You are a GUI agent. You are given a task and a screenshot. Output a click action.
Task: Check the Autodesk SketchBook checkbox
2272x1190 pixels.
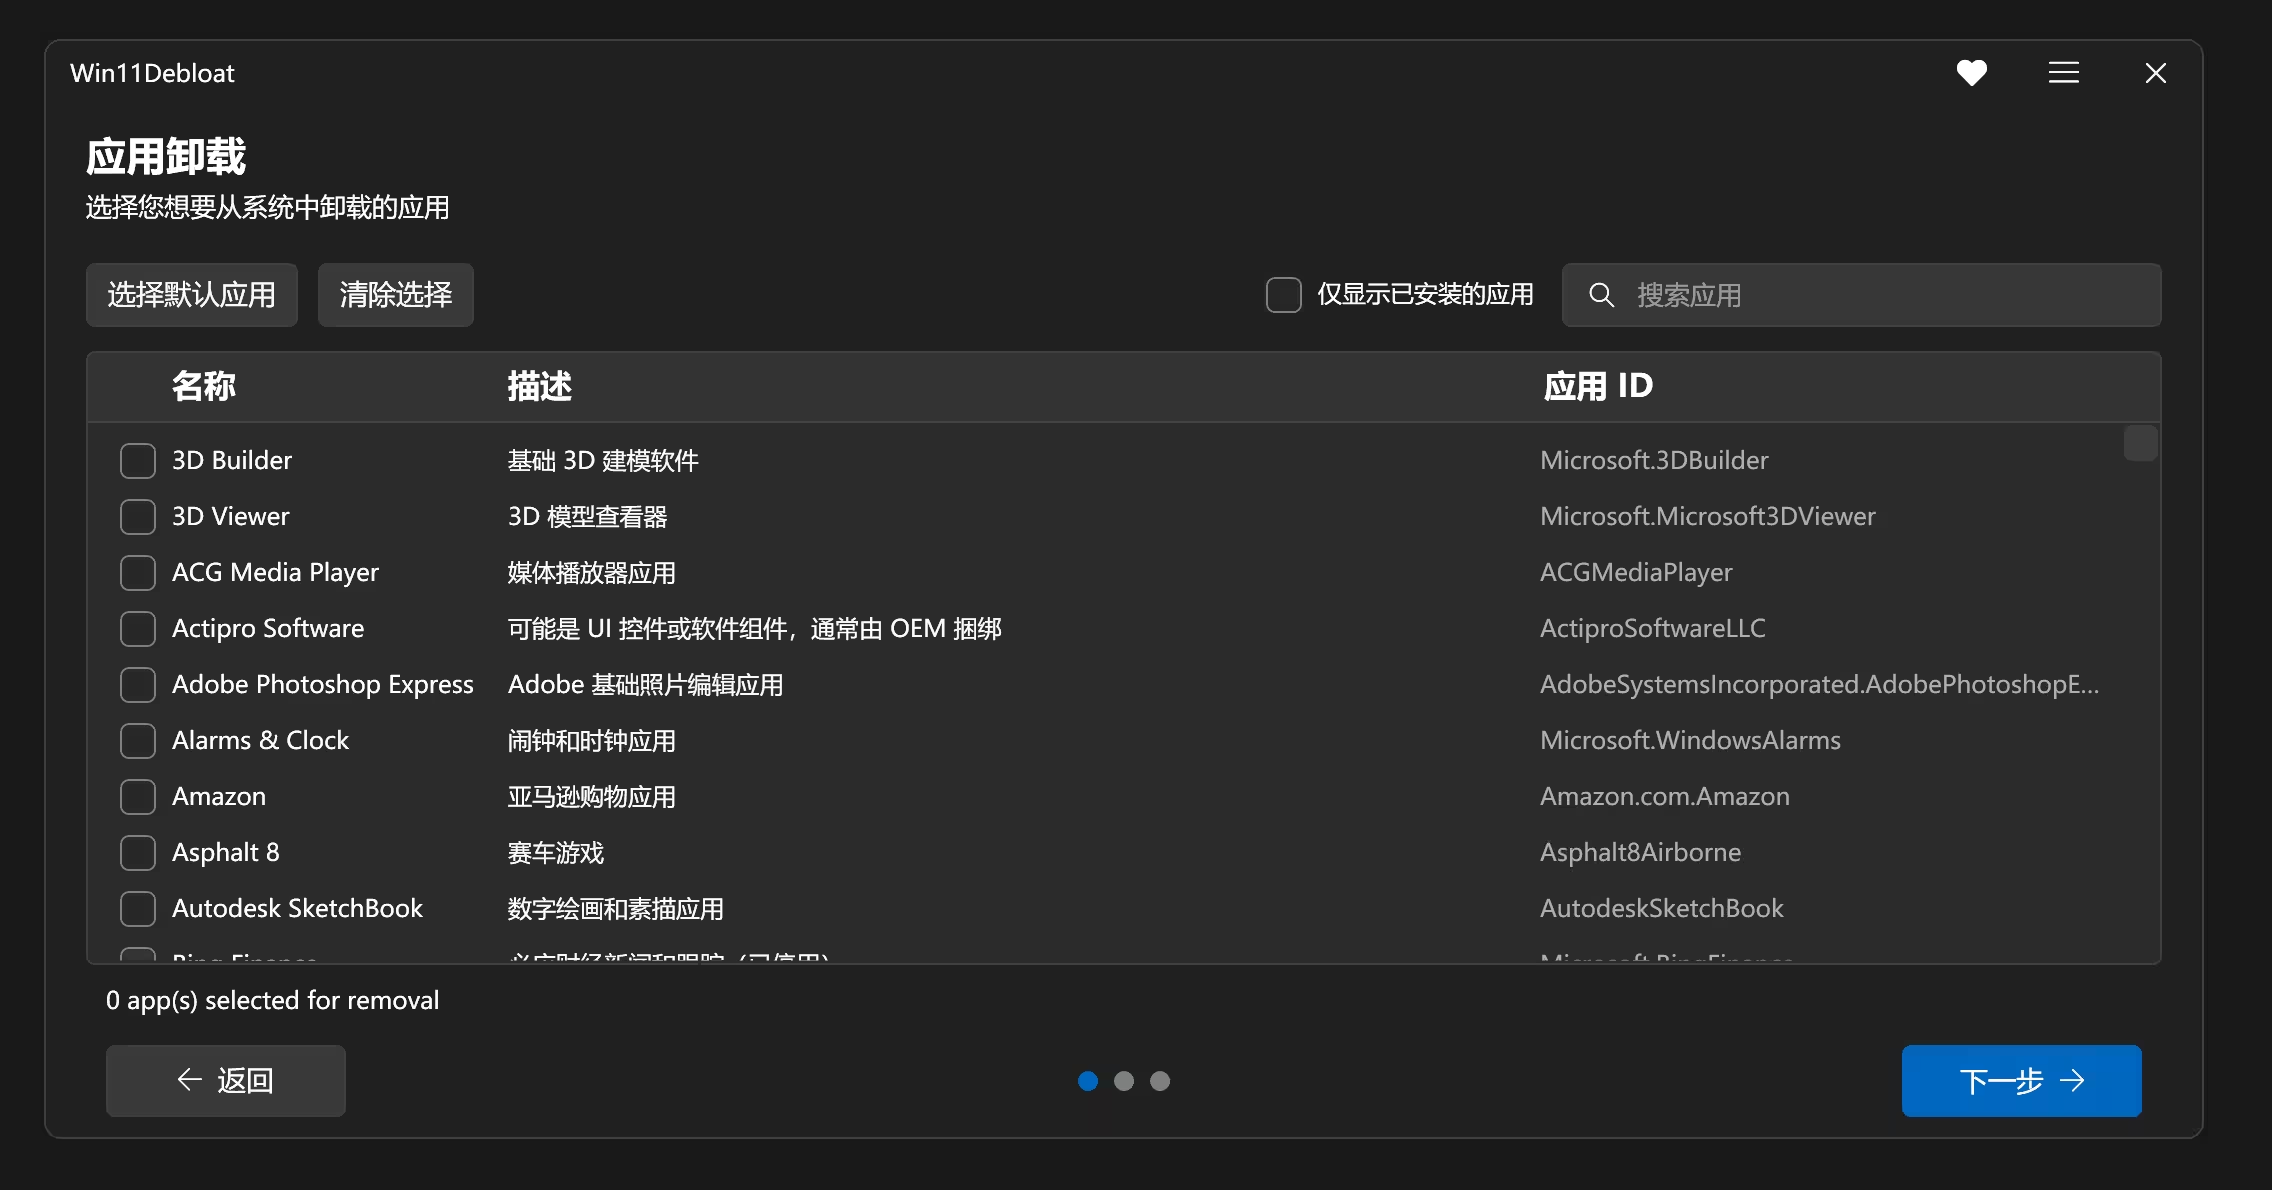[137, 908]
